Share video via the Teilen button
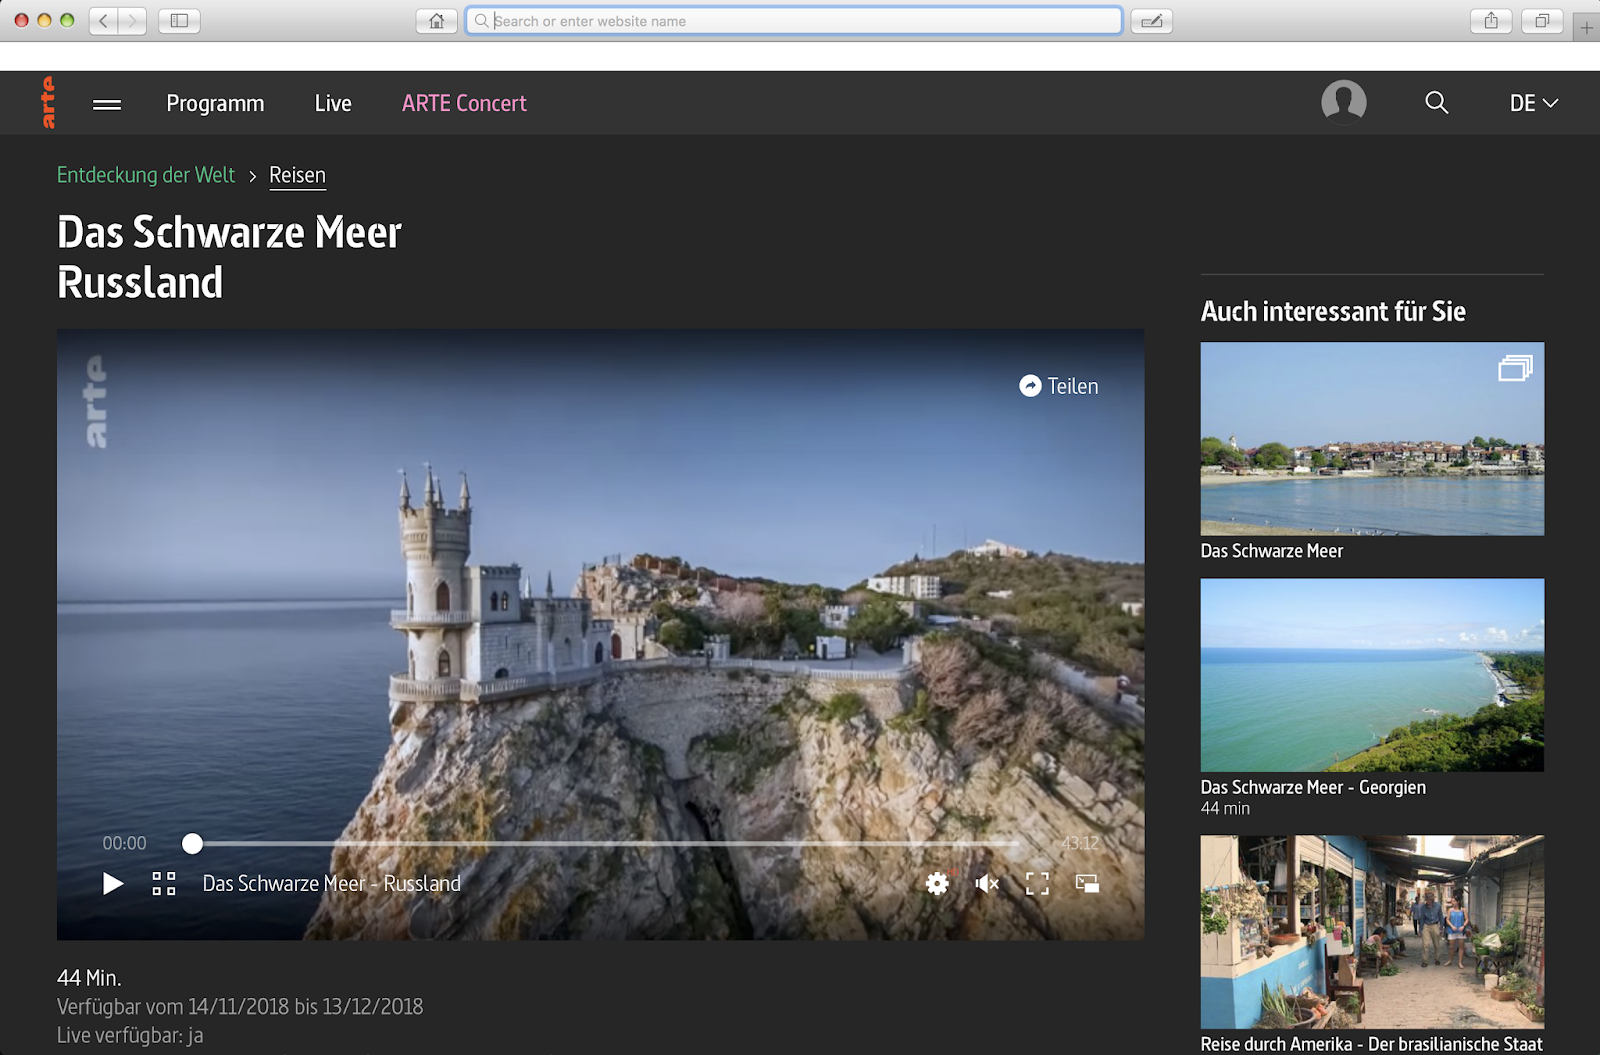This screenshot has width=1600, height=1055. tap(1058, 386)
